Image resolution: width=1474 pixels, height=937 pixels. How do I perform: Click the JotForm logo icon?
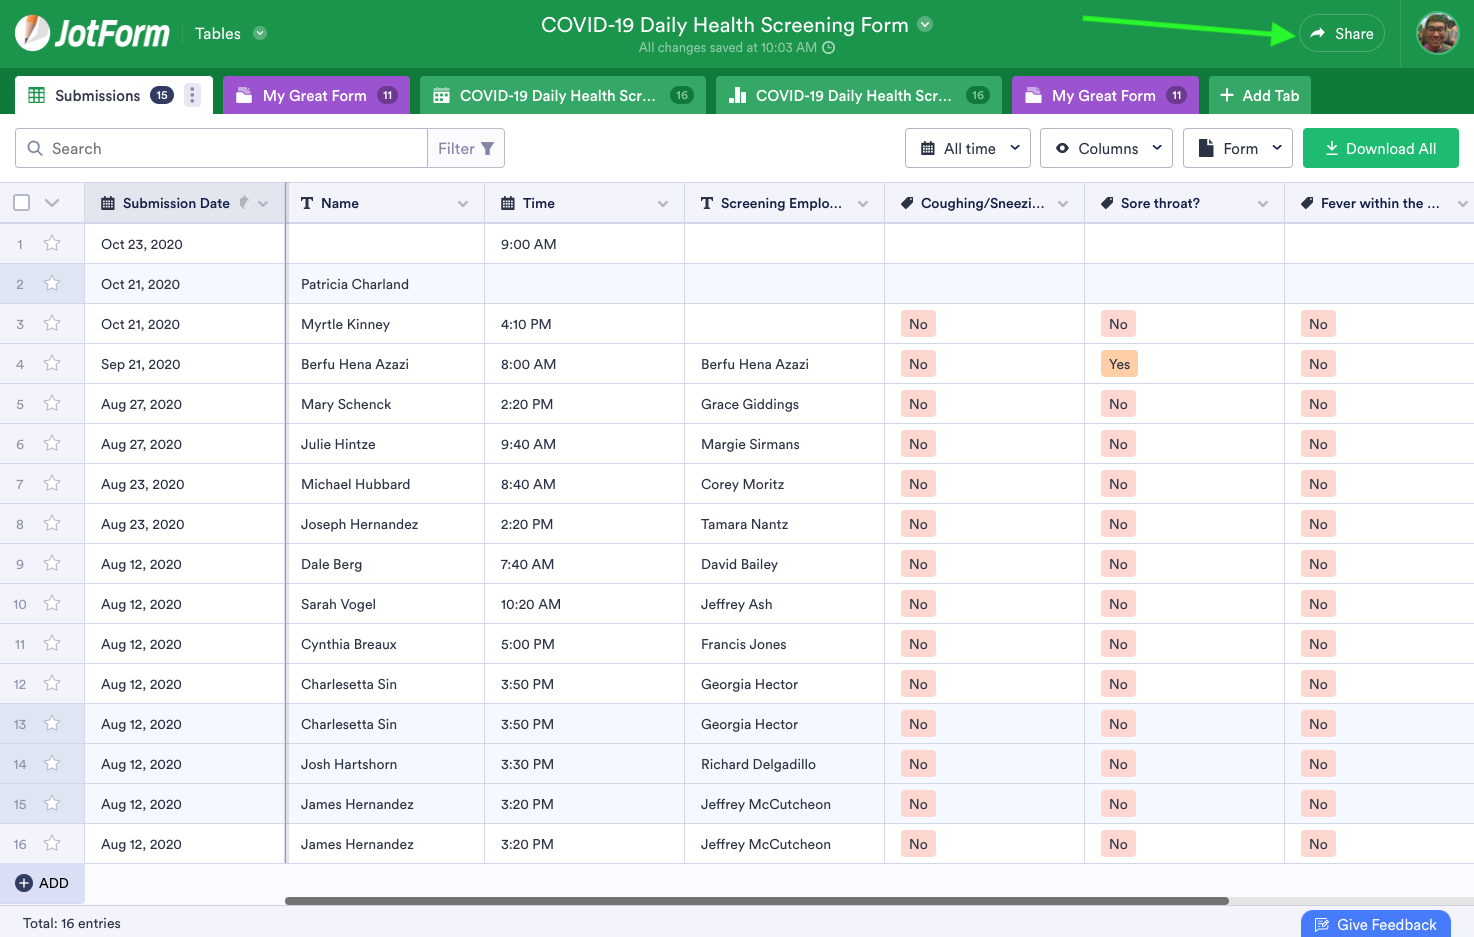point(33,33)
